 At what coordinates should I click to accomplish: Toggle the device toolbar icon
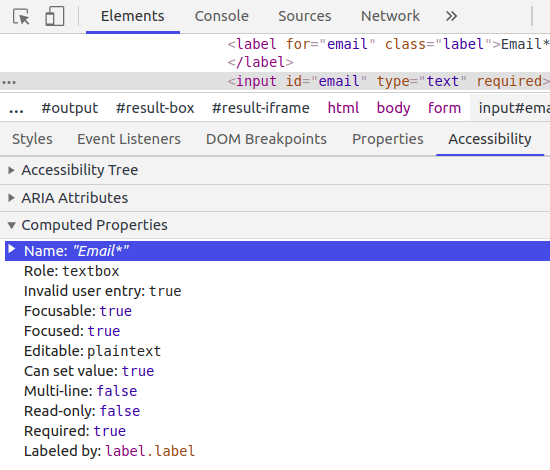tap(55, 16)
